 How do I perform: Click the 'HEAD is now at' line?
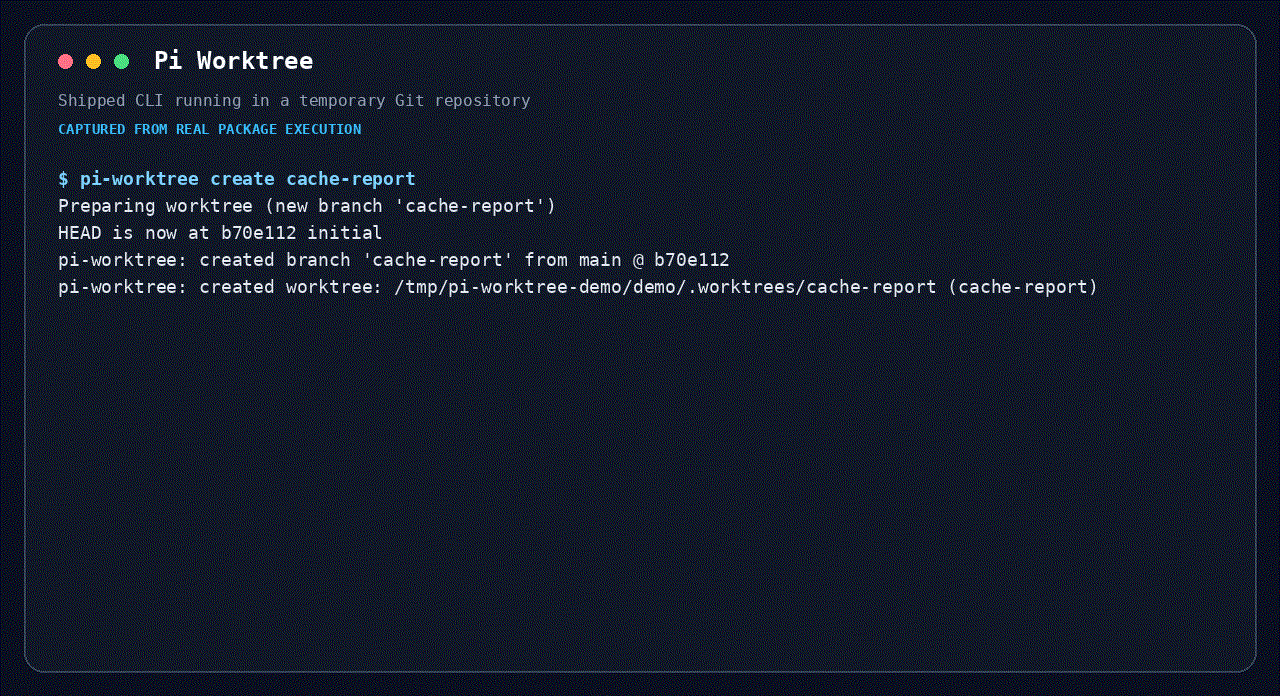click(220, 233)
